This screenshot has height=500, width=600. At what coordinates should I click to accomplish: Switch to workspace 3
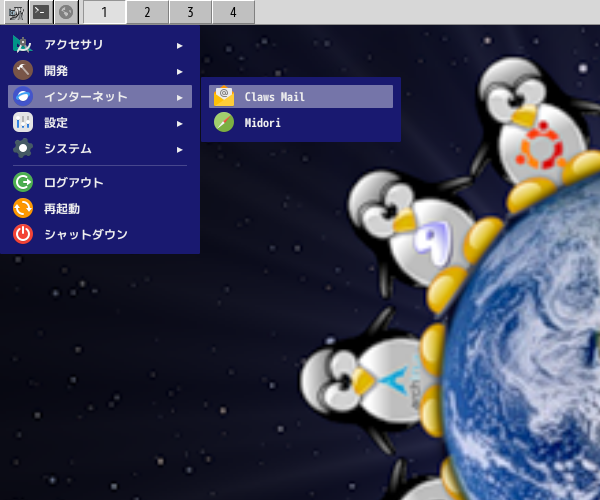(190, 13)
